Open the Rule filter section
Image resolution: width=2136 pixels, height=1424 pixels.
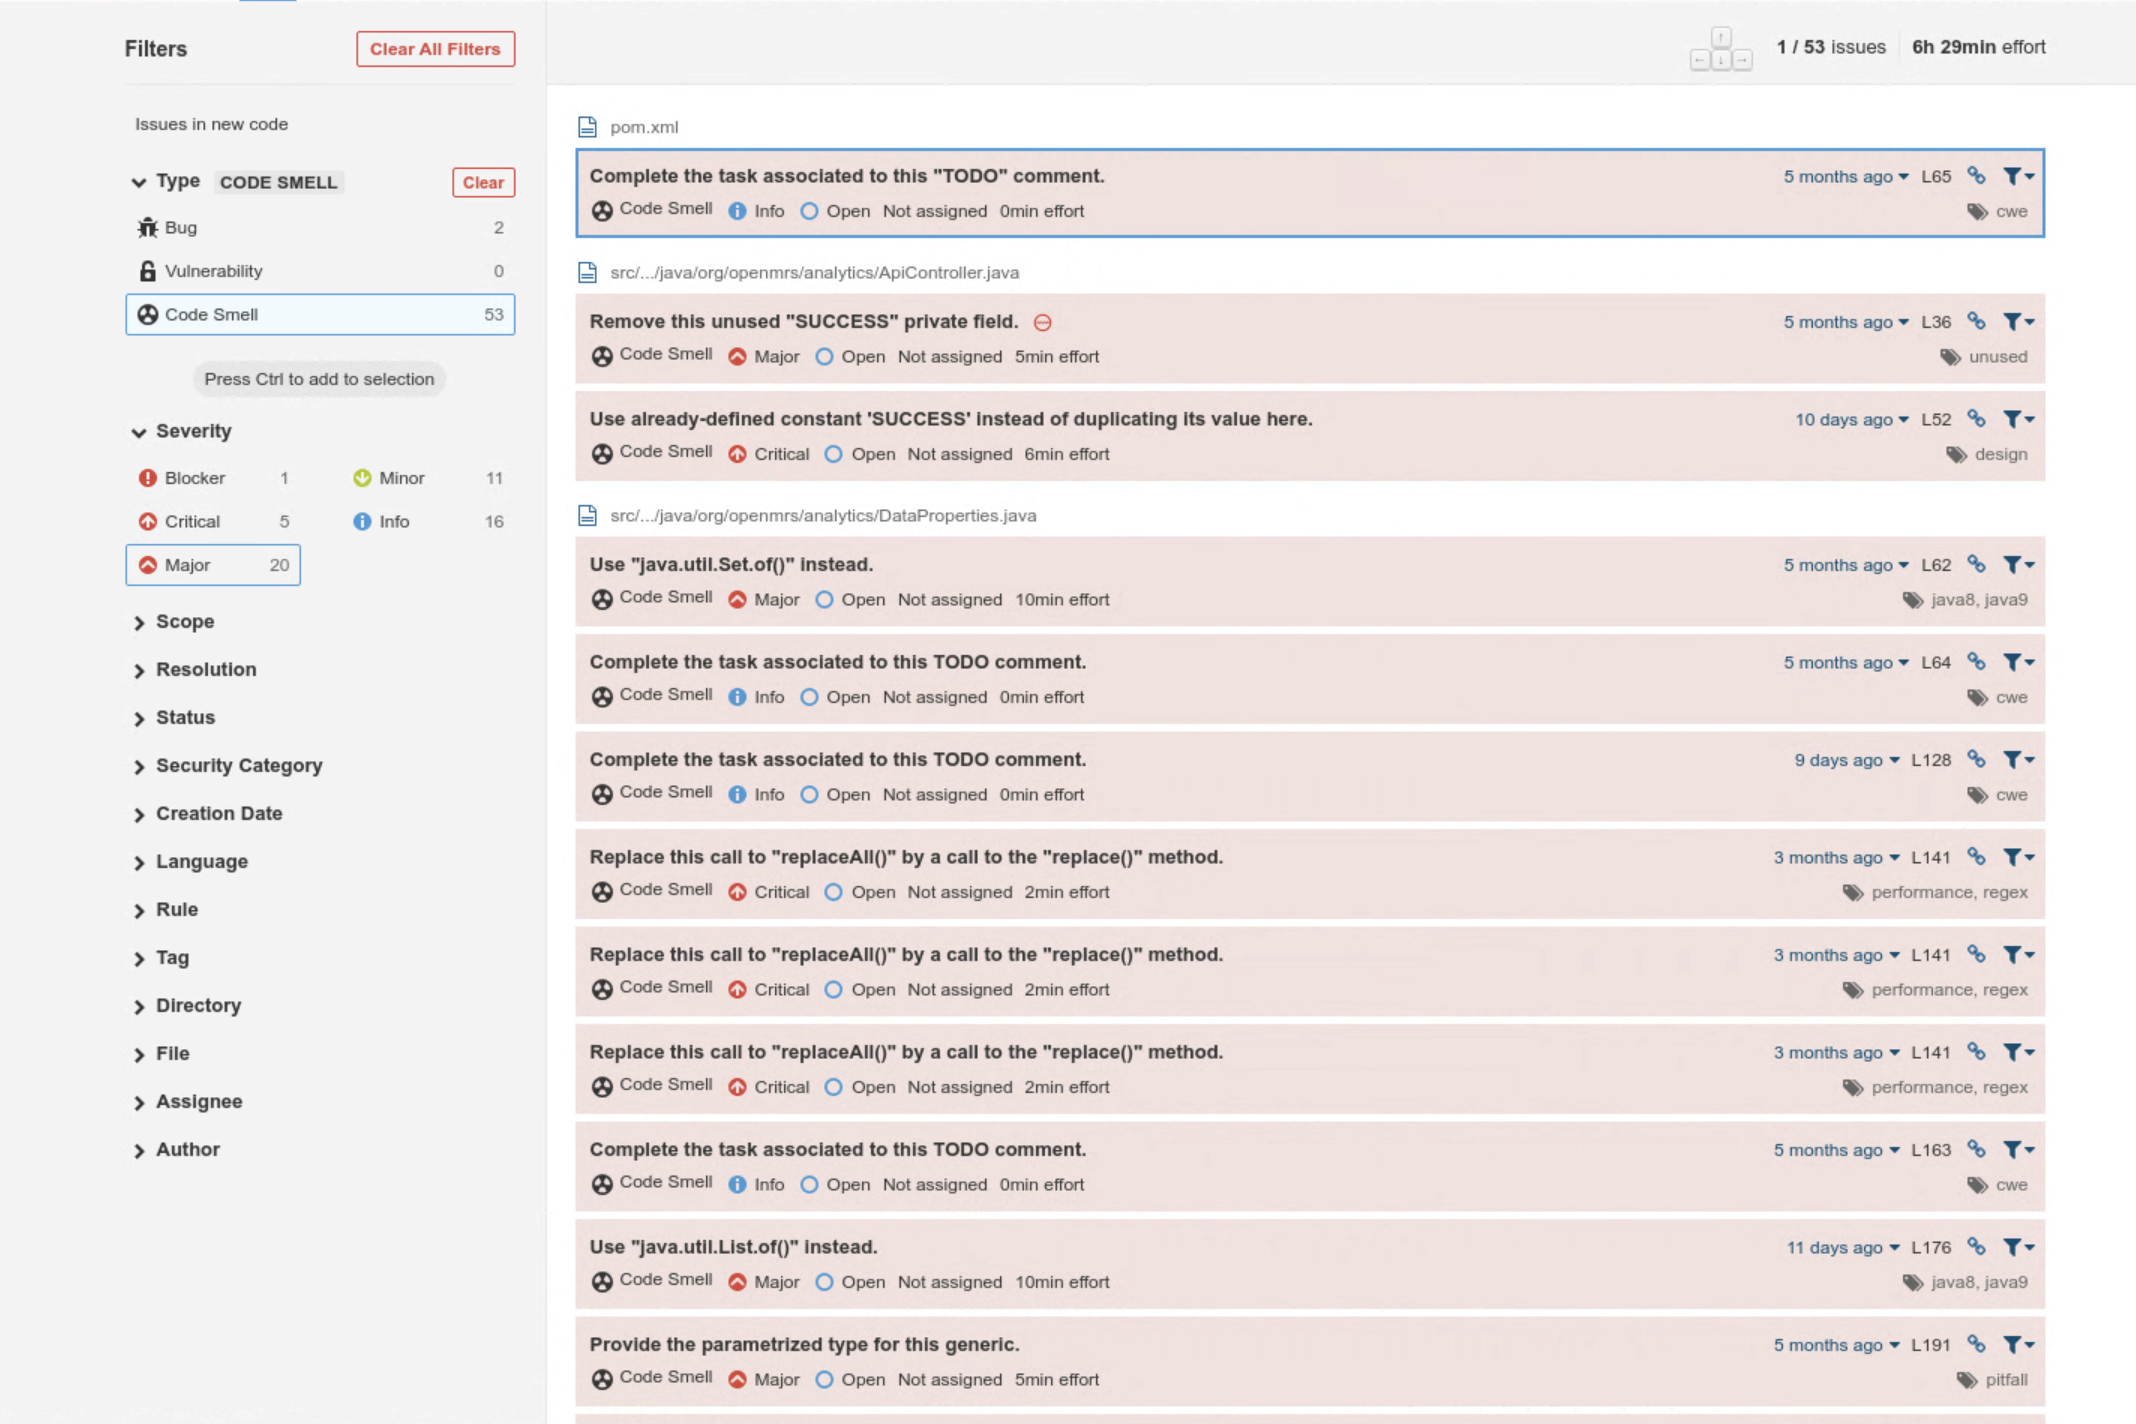click(x=177, y=909)
